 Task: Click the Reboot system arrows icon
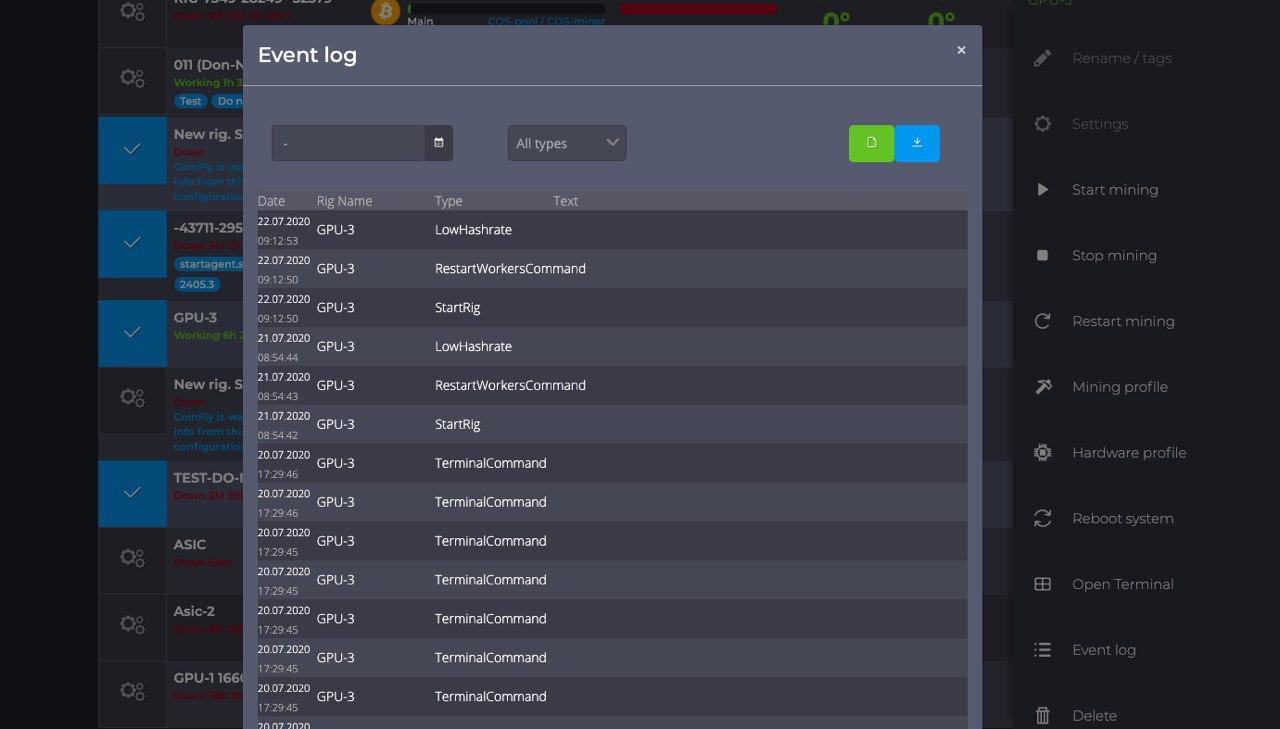tap(1043, 518)
